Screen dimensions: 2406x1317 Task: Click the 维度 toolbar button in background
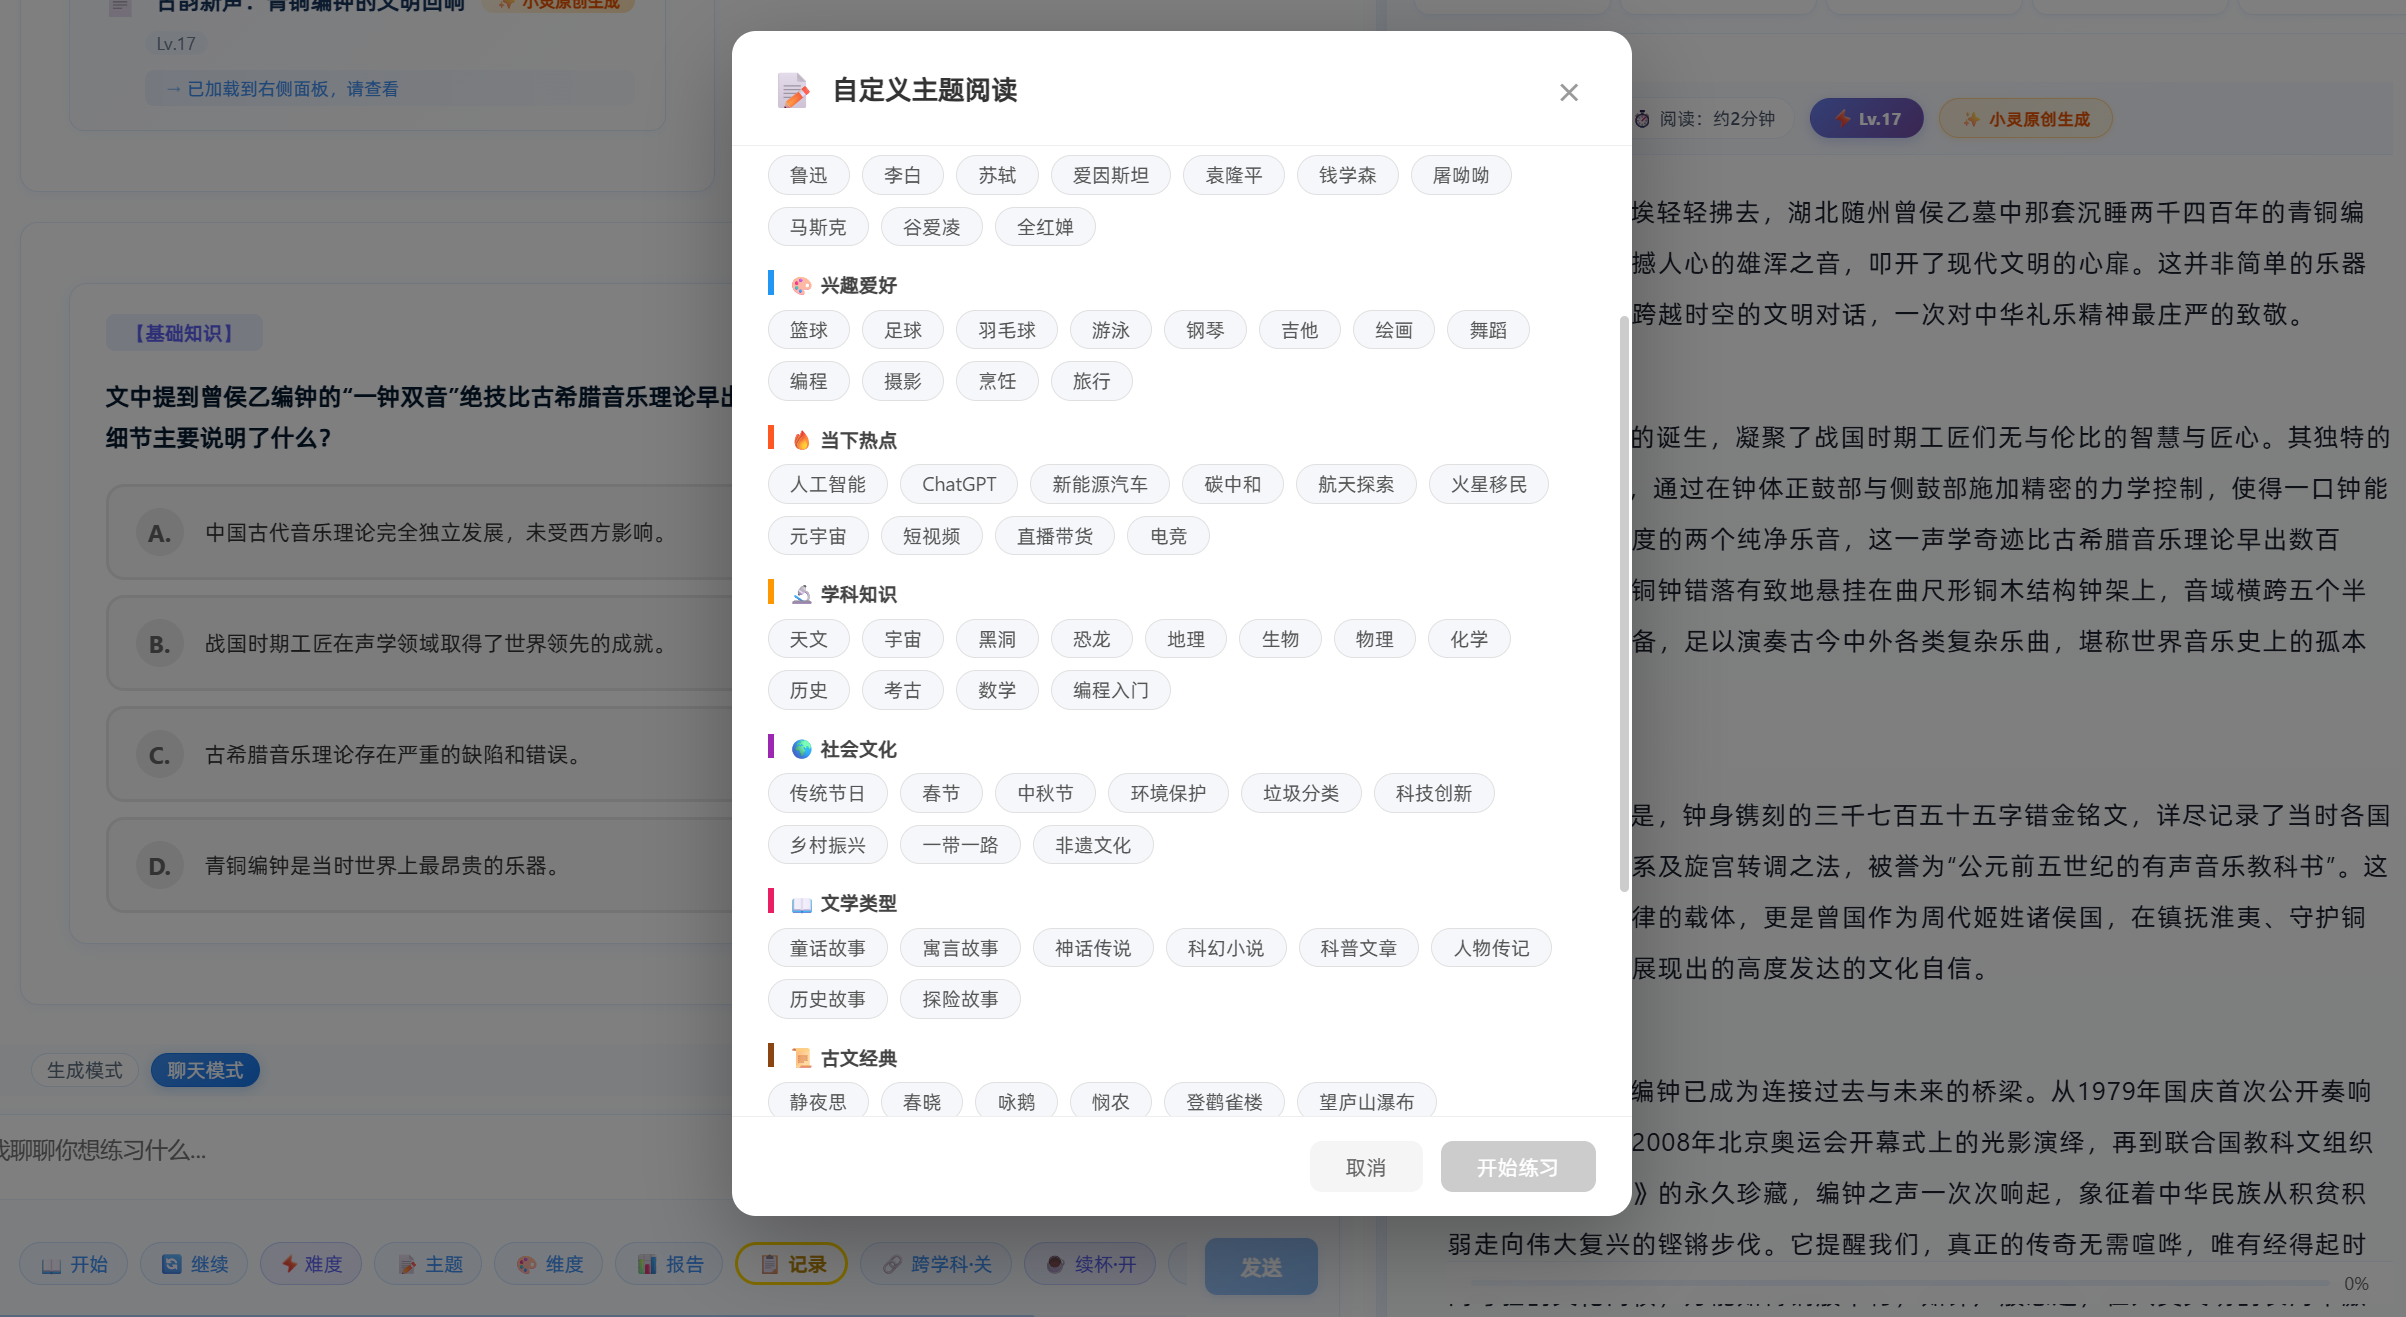[550, 1264]
